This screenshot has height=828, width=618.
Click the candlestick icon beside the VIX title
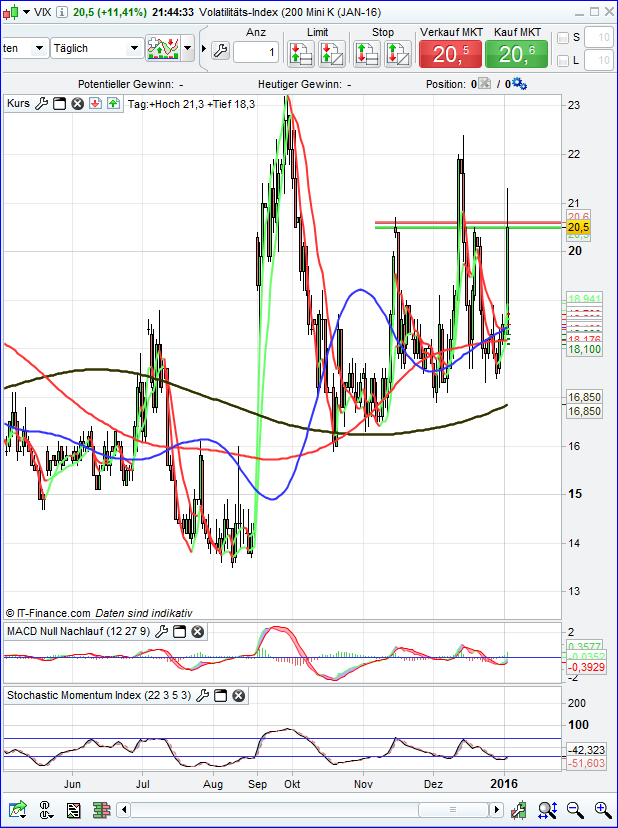[x=13, y=12]
